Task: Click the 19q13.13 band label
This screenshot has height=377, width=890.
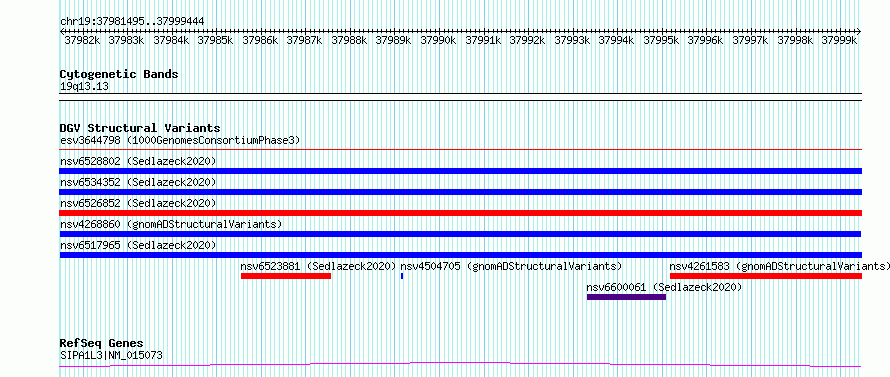Action: tap(84, 87)
